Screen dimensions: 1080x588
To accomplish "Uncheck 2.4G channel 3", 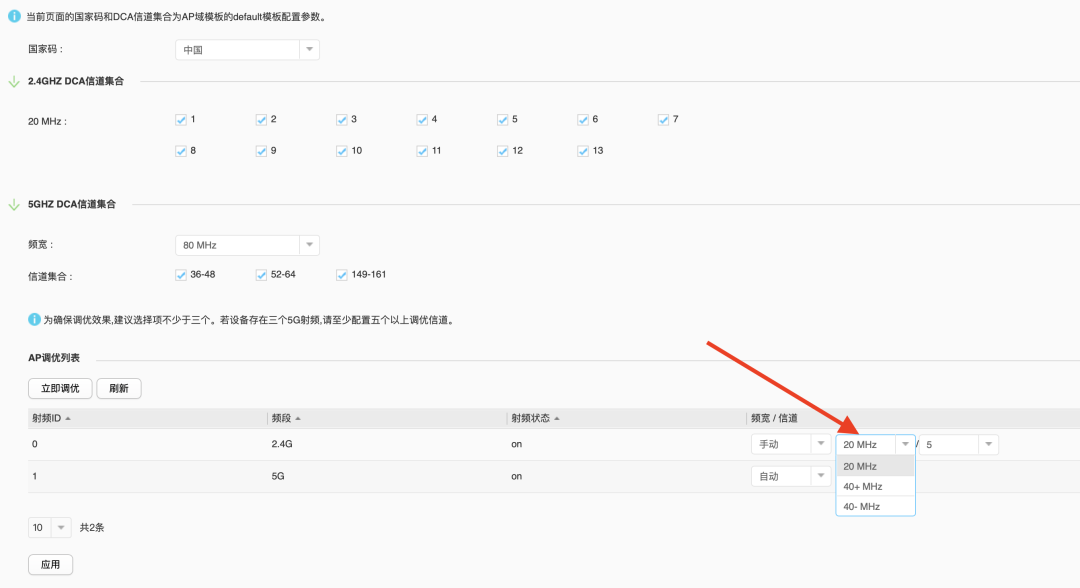I will pyautogui.click(x=342, y=120).
